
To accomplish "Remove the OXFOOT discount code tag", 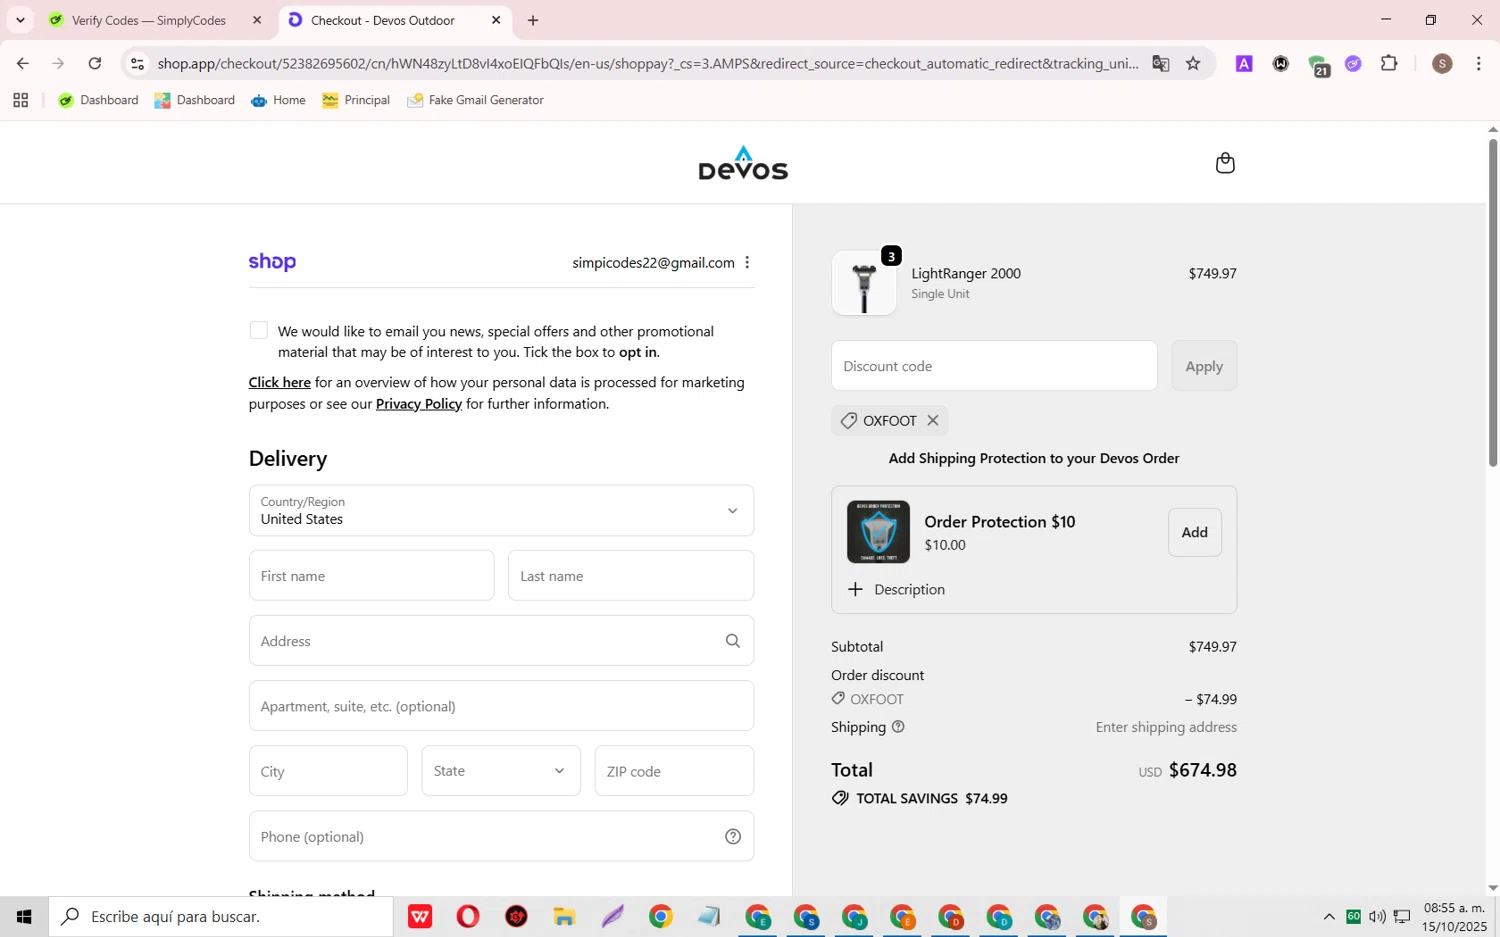I will coord(933,420).
